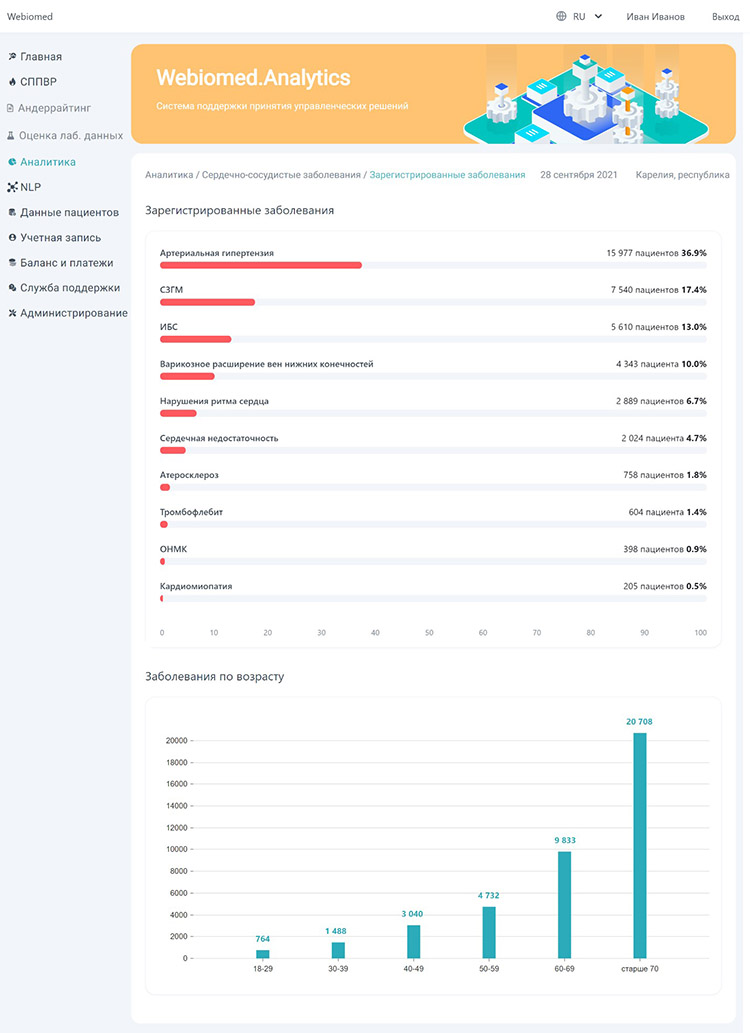Open the Аналитика menu item
The width and height of the screenshot is (750, 1033).
(47, 161)
